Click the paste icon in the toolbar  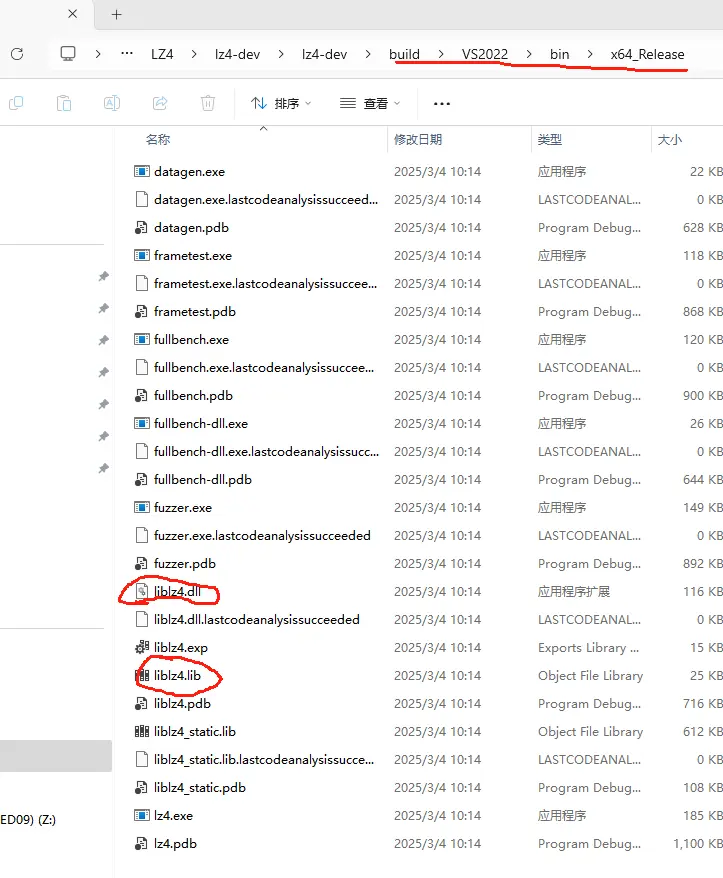click(x=64, y=103)
